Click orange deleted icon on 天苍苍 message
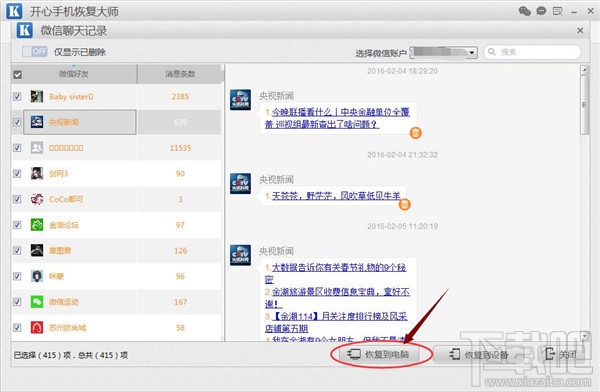 click(404, 204)
